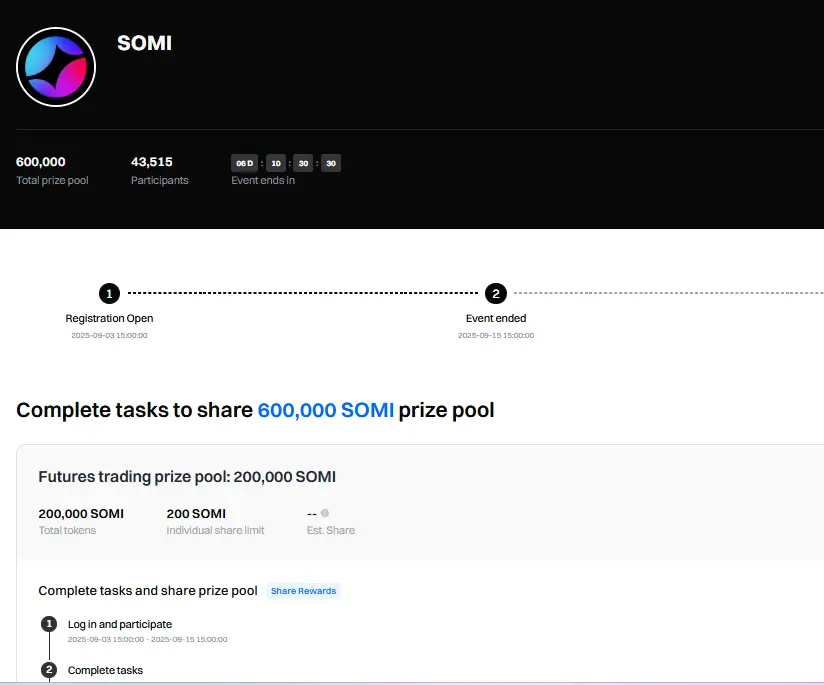Click the Event ends in label
Screen dimensions: 824x685
point(263,180)
